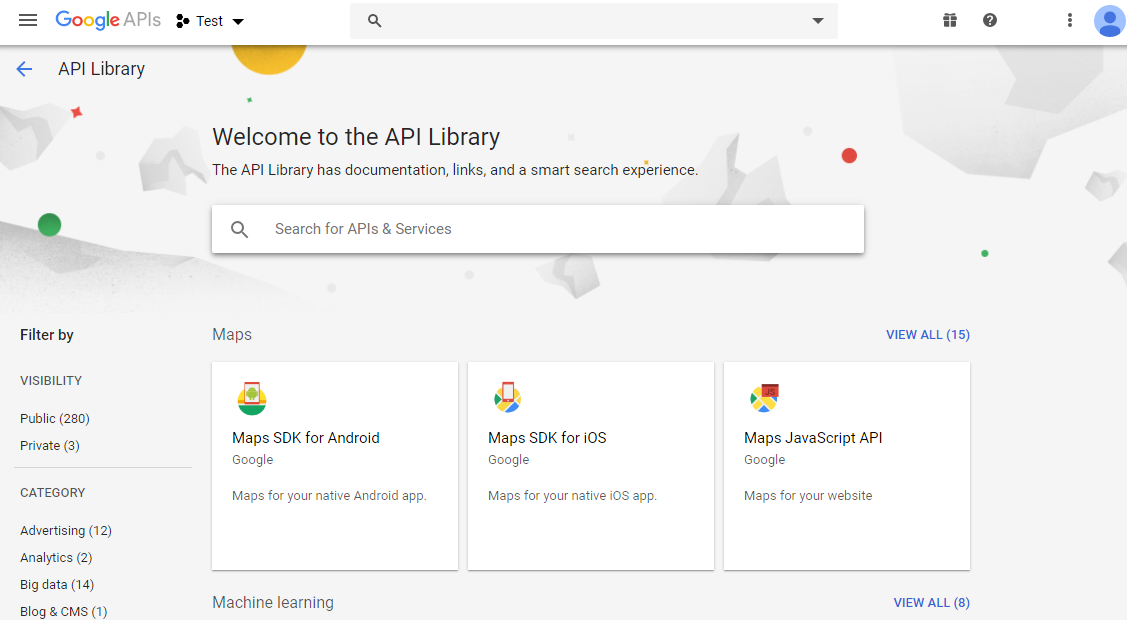Open the gift free trial icon
1127x620 pixels.
[x=950, y=20]
